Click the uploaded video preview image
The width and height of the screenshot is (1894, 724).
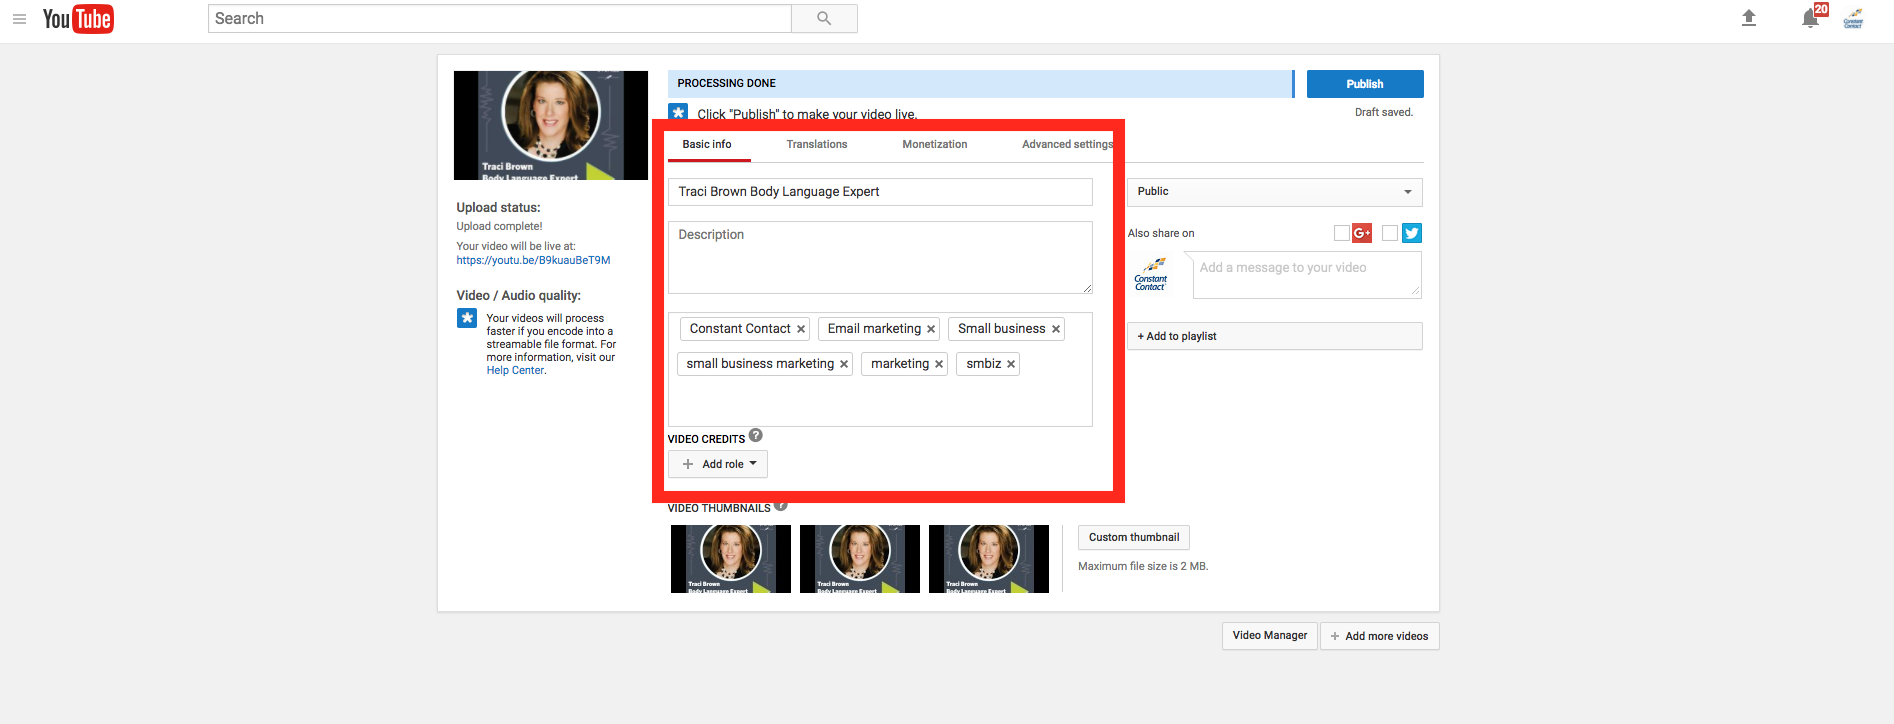pos(551,125)
